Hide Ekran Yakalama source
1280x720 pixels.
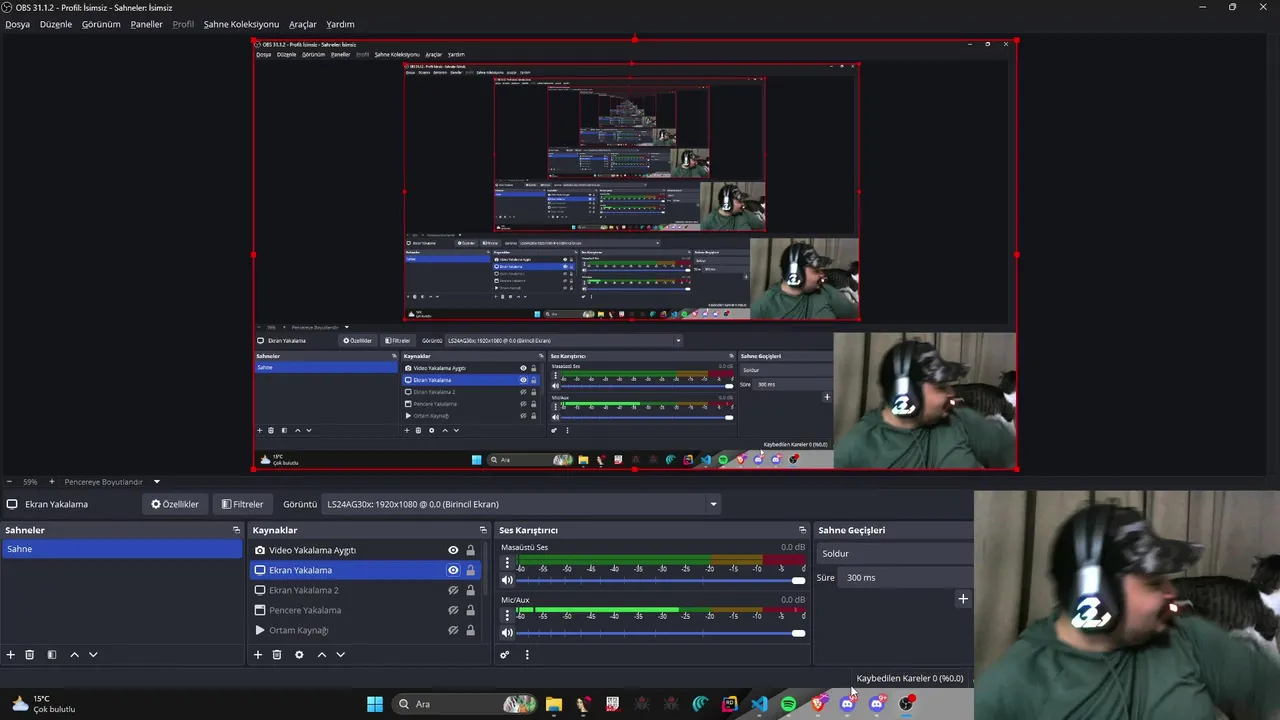453,570
